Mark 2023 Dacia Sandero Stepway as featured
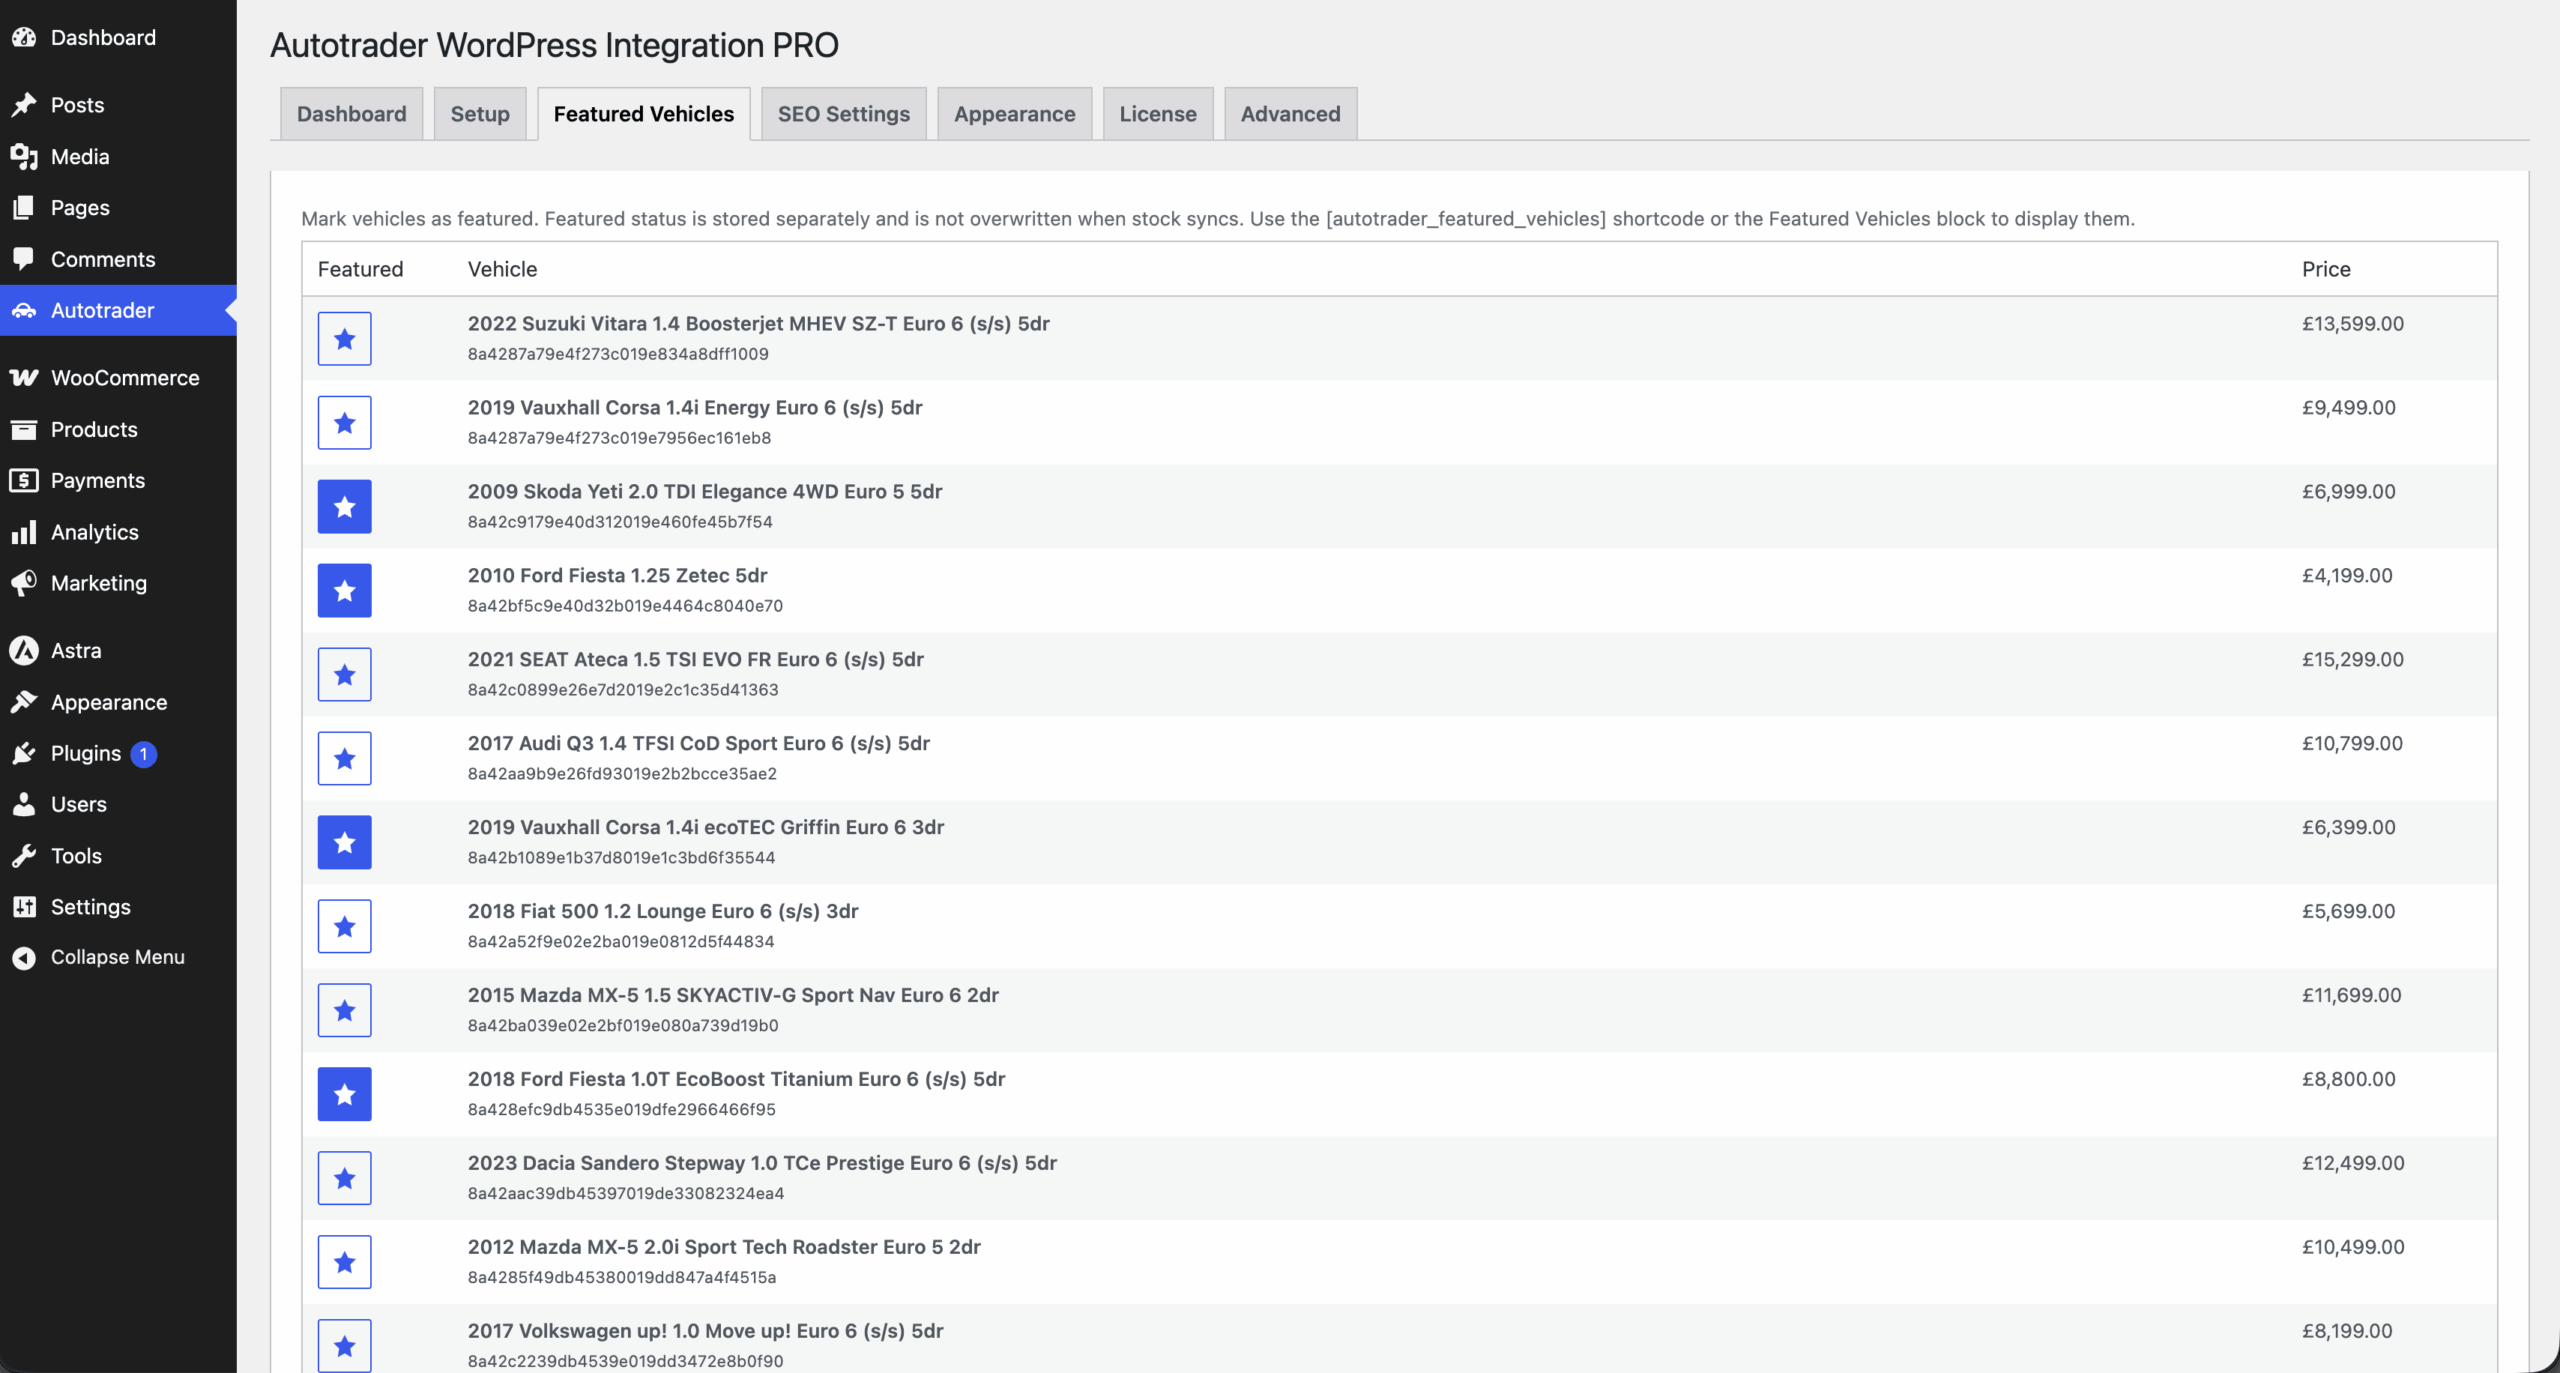The width and height of the screenshot is (2560, 1373). (345, 1179)
